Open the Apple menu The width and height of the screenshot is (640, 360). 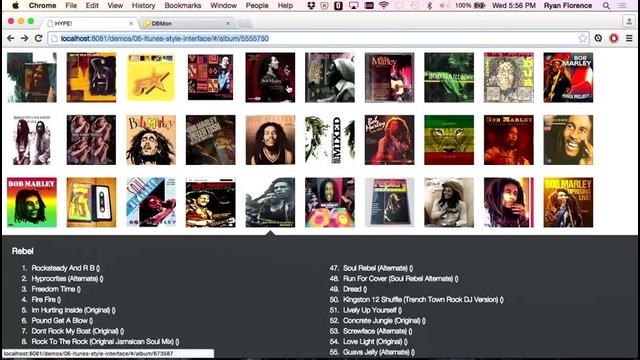click(15, 6)
